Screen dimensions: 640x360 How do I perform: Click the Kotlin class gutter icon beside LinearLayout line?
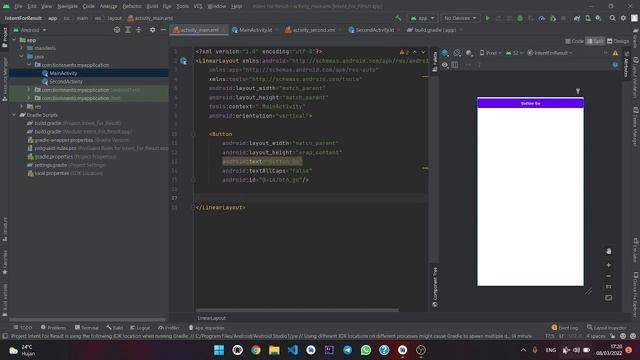(x=184, y=61)
